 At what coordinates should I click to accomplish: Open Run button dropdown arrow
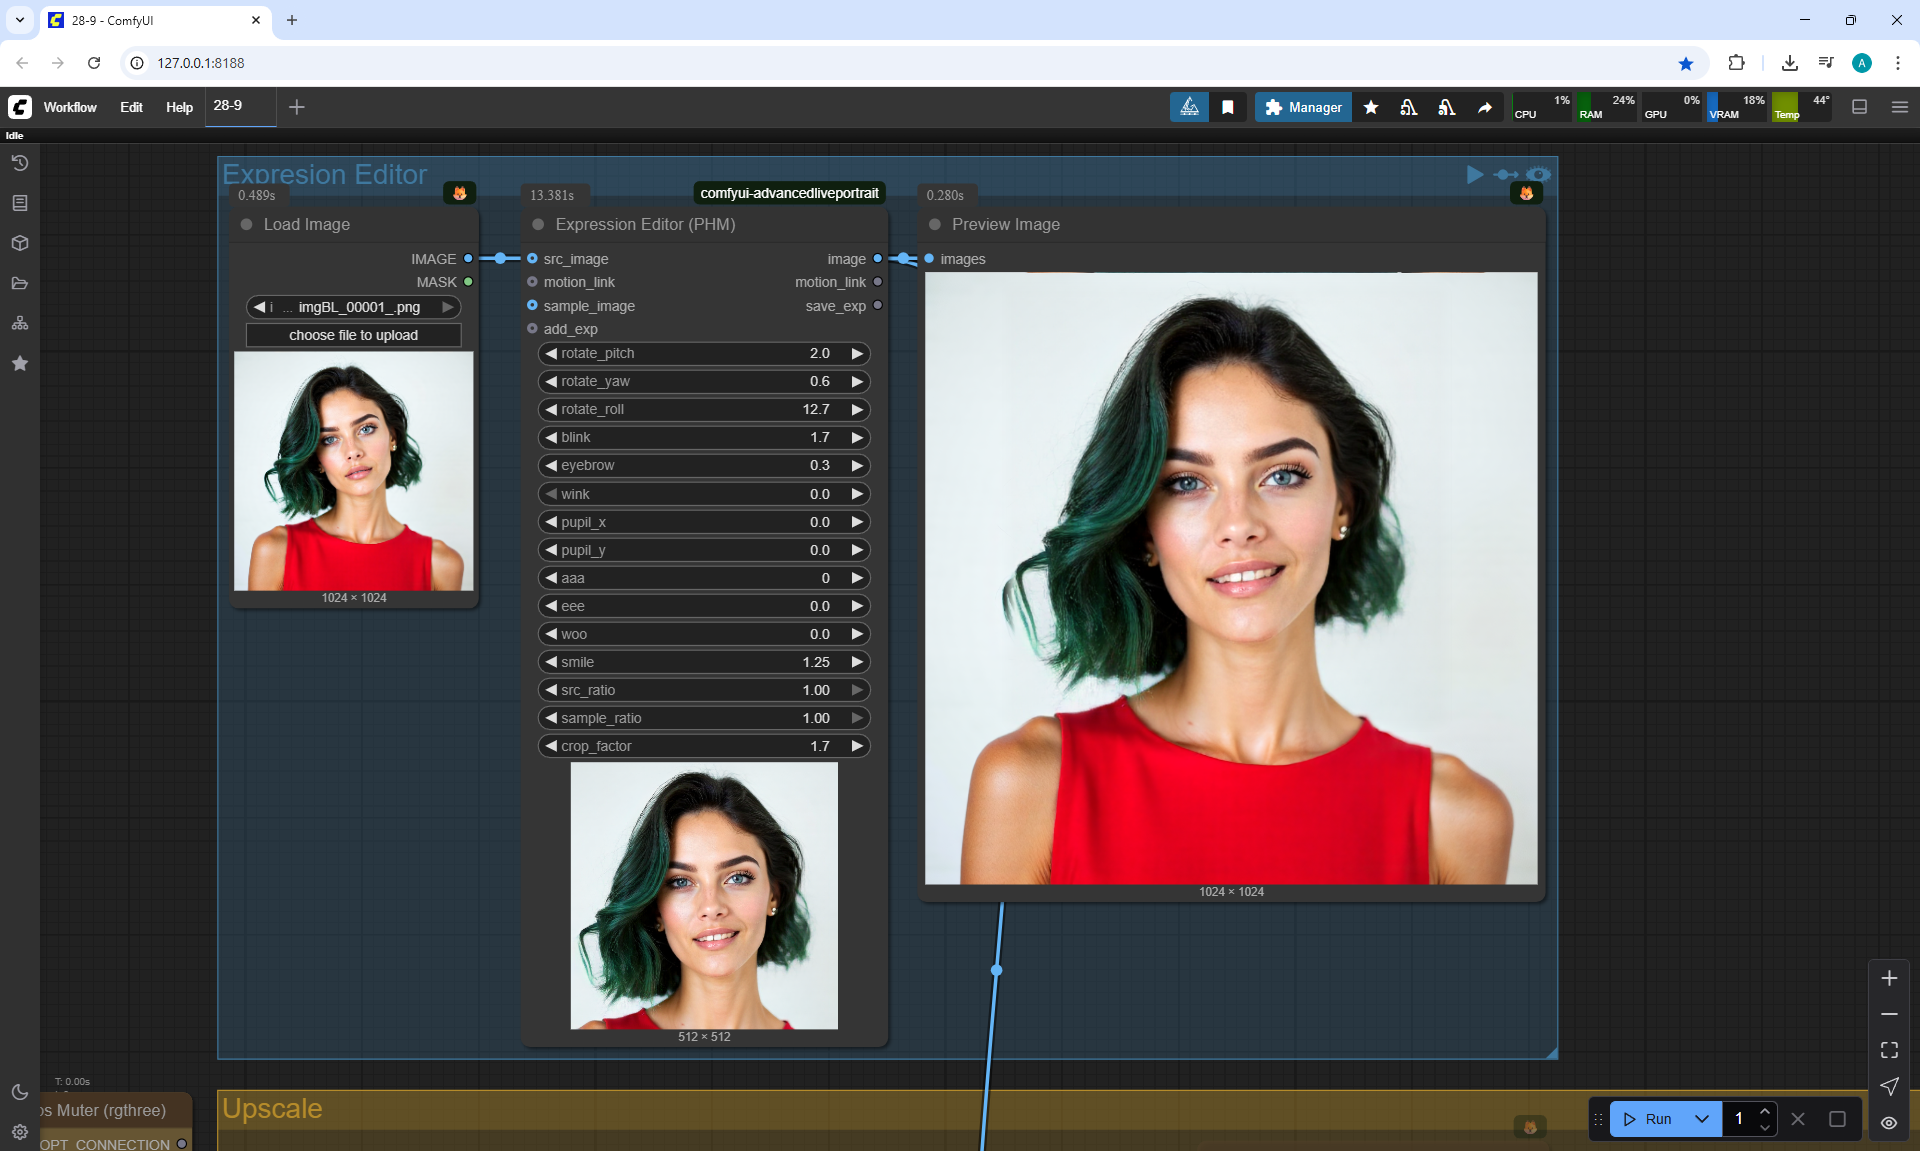tap(1702, 1119)
